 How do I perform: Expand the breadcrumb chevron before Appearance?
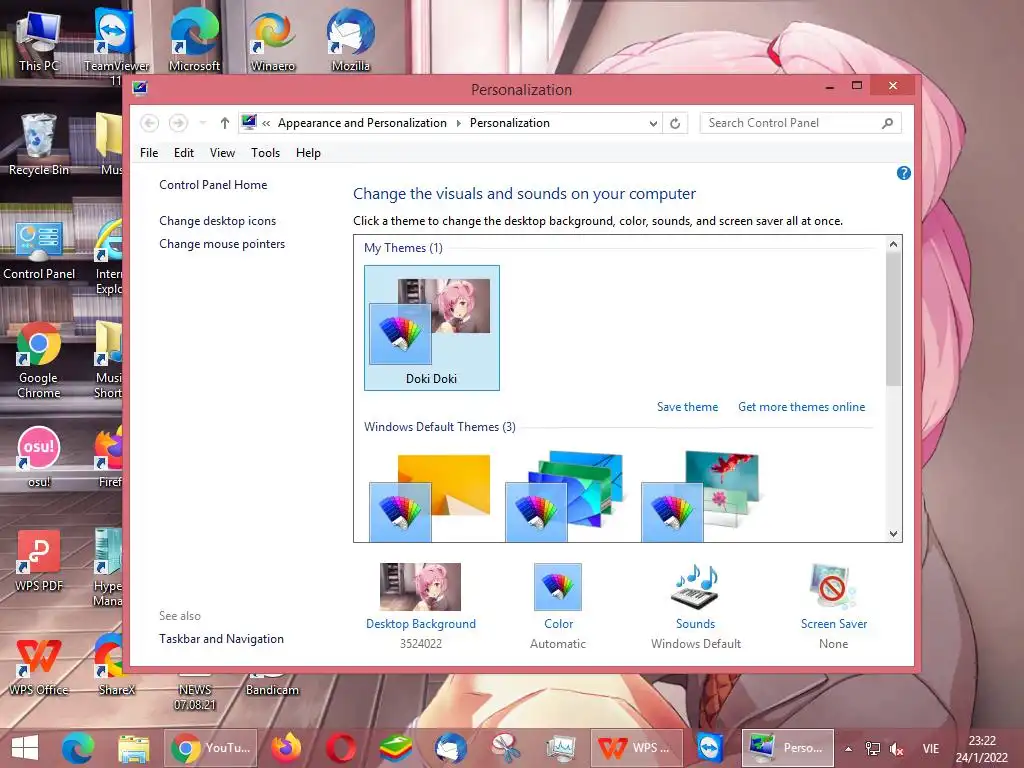266,123
